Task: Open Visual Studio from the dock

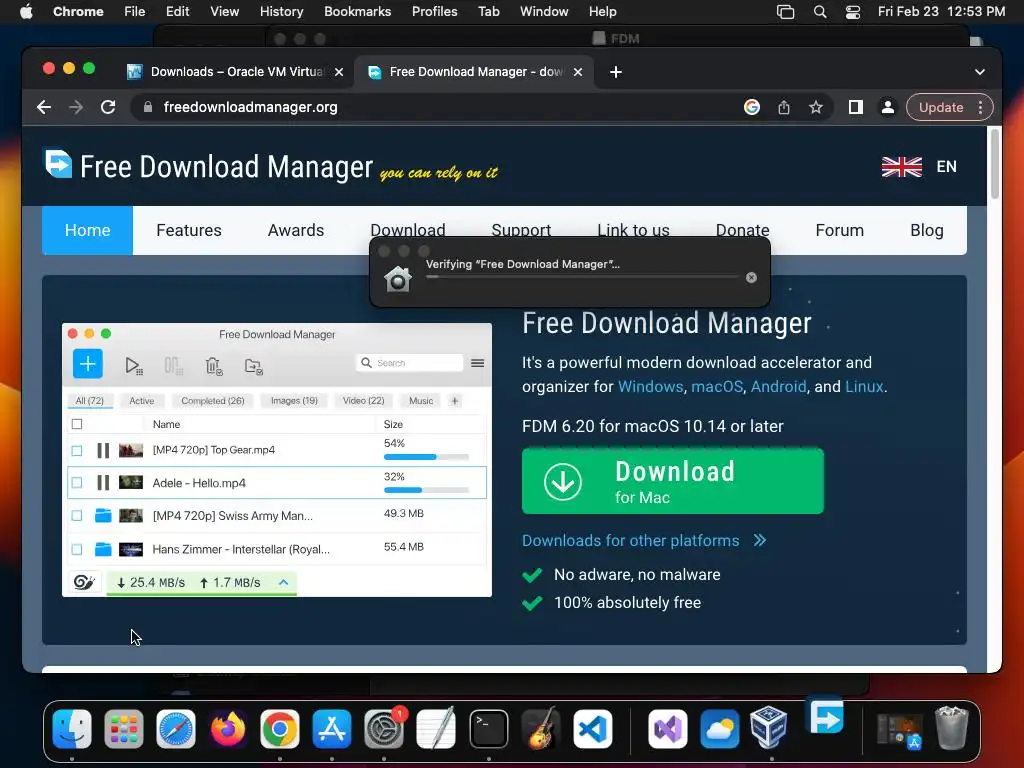Action: pyautogui.click(x=667, y=728)
